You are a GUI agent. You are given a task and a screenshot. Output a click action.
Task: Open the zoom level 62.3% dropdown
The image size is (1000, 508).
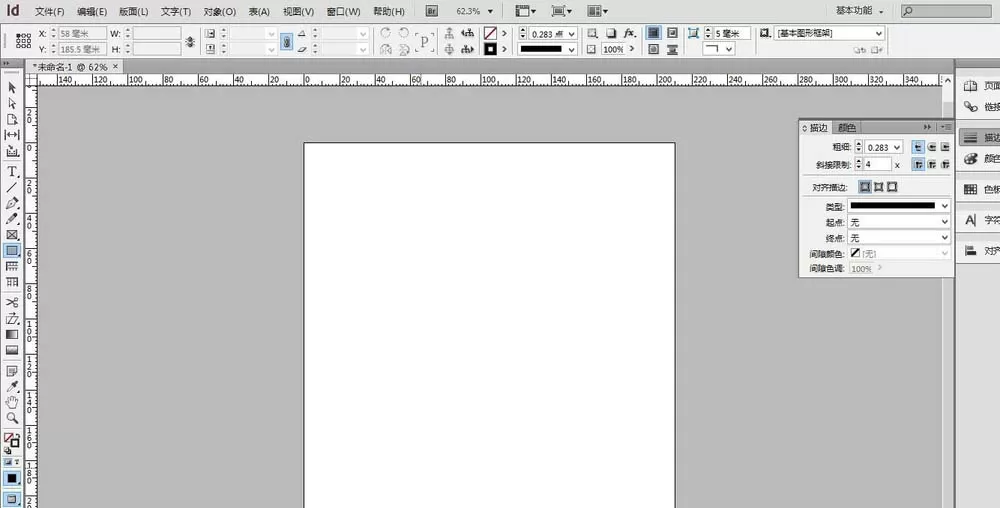490,11
